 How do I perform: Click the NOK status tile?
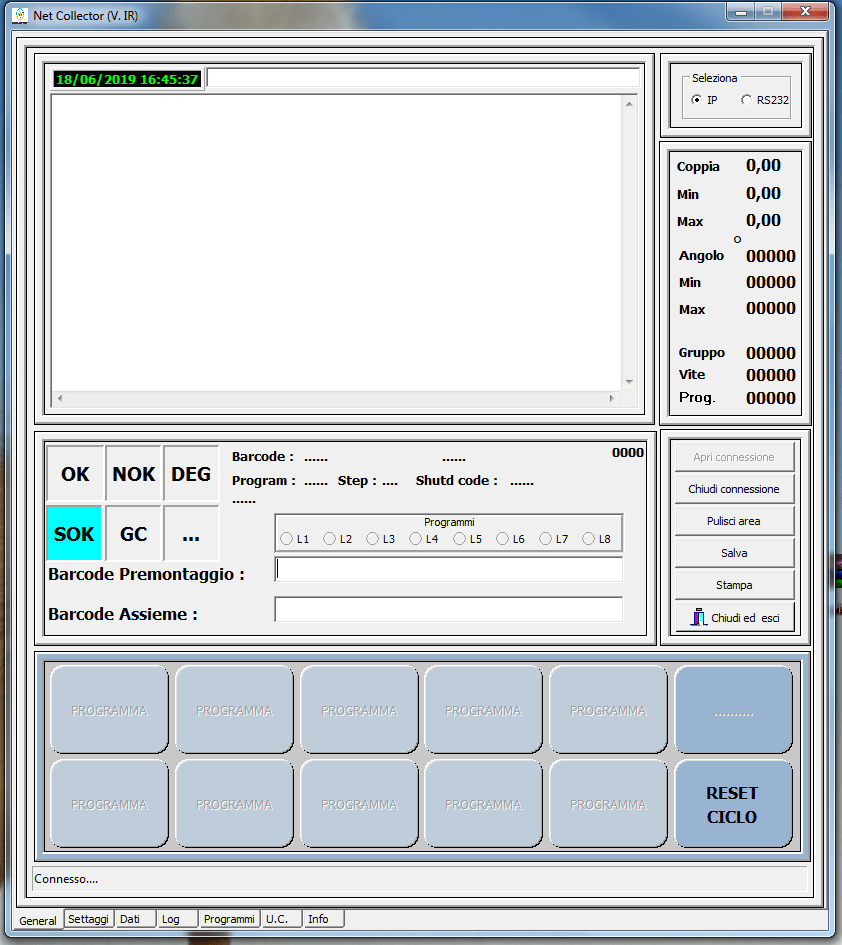pos(134,474)
